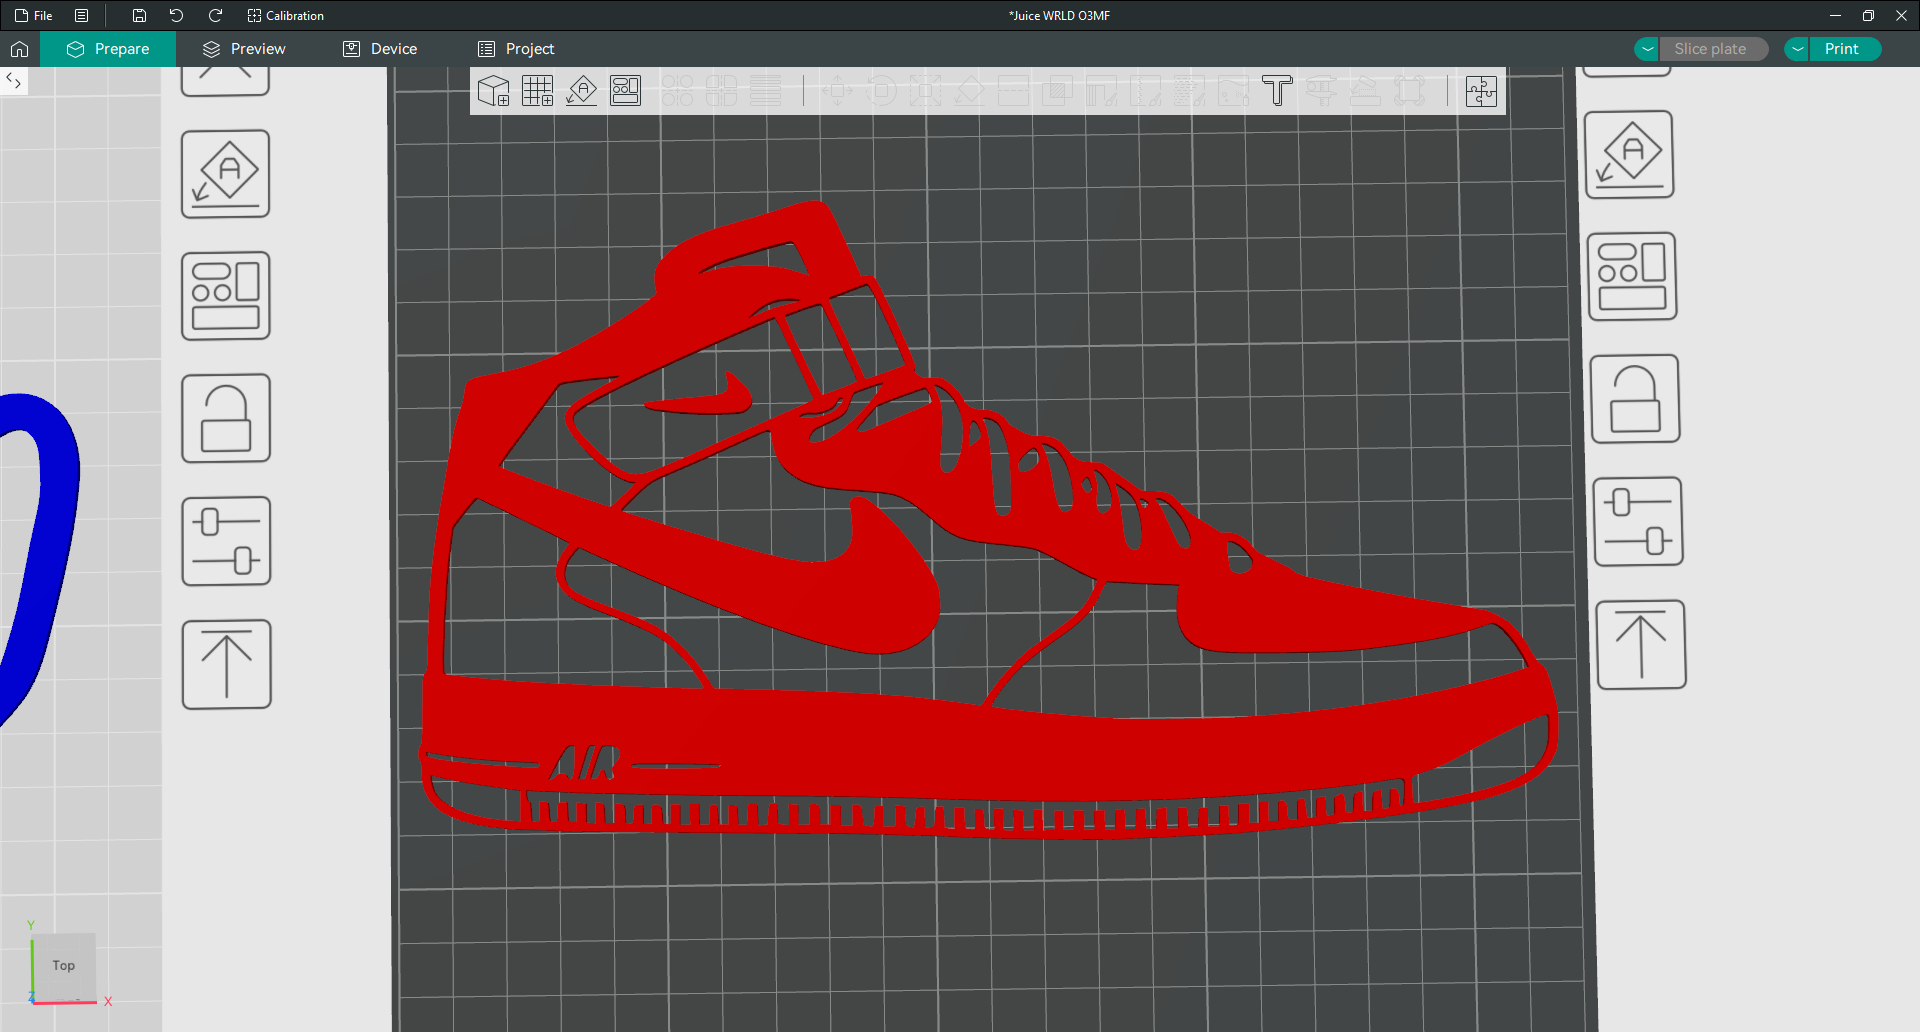This screenshot has height=1032, width=1920.
Task: Toggle the sidebar collapse chevron
Action: pyautogui.click(x=14, y=81)
